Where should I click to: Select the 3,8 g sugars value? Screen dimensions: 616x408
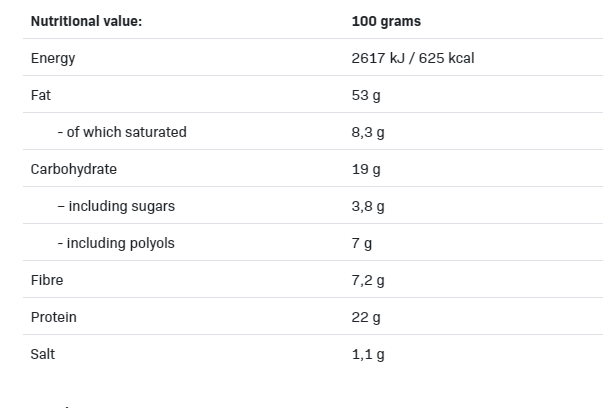(x=368, y=207)
